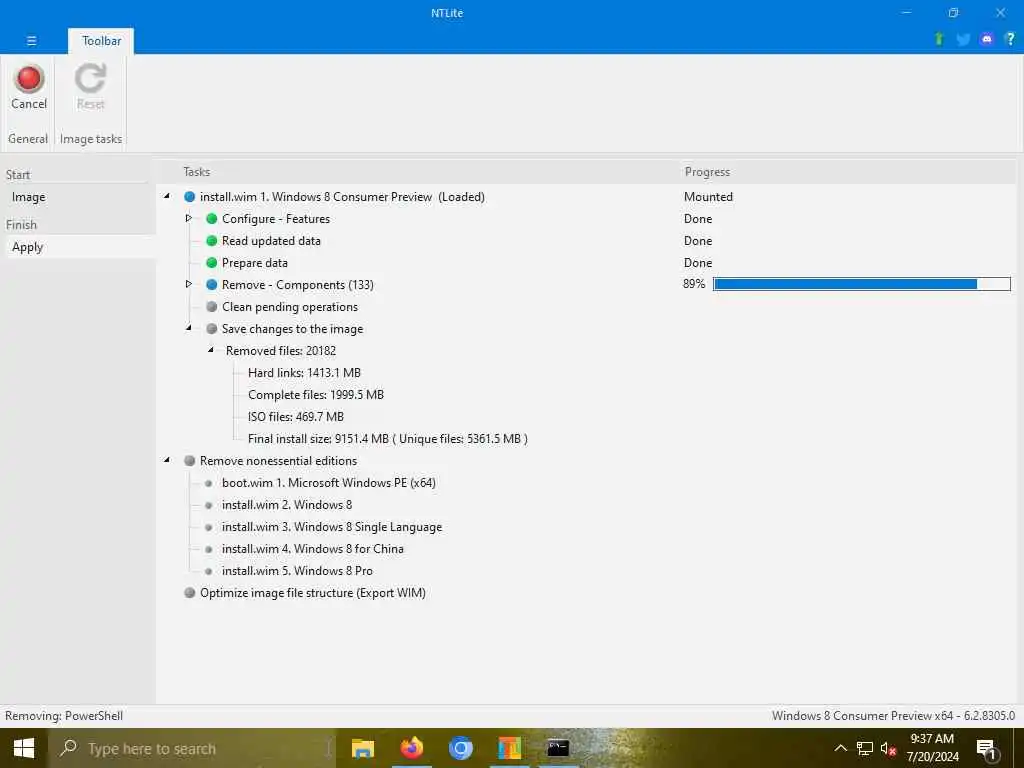Open the hamburger menu icon

(x=31, y=40)
